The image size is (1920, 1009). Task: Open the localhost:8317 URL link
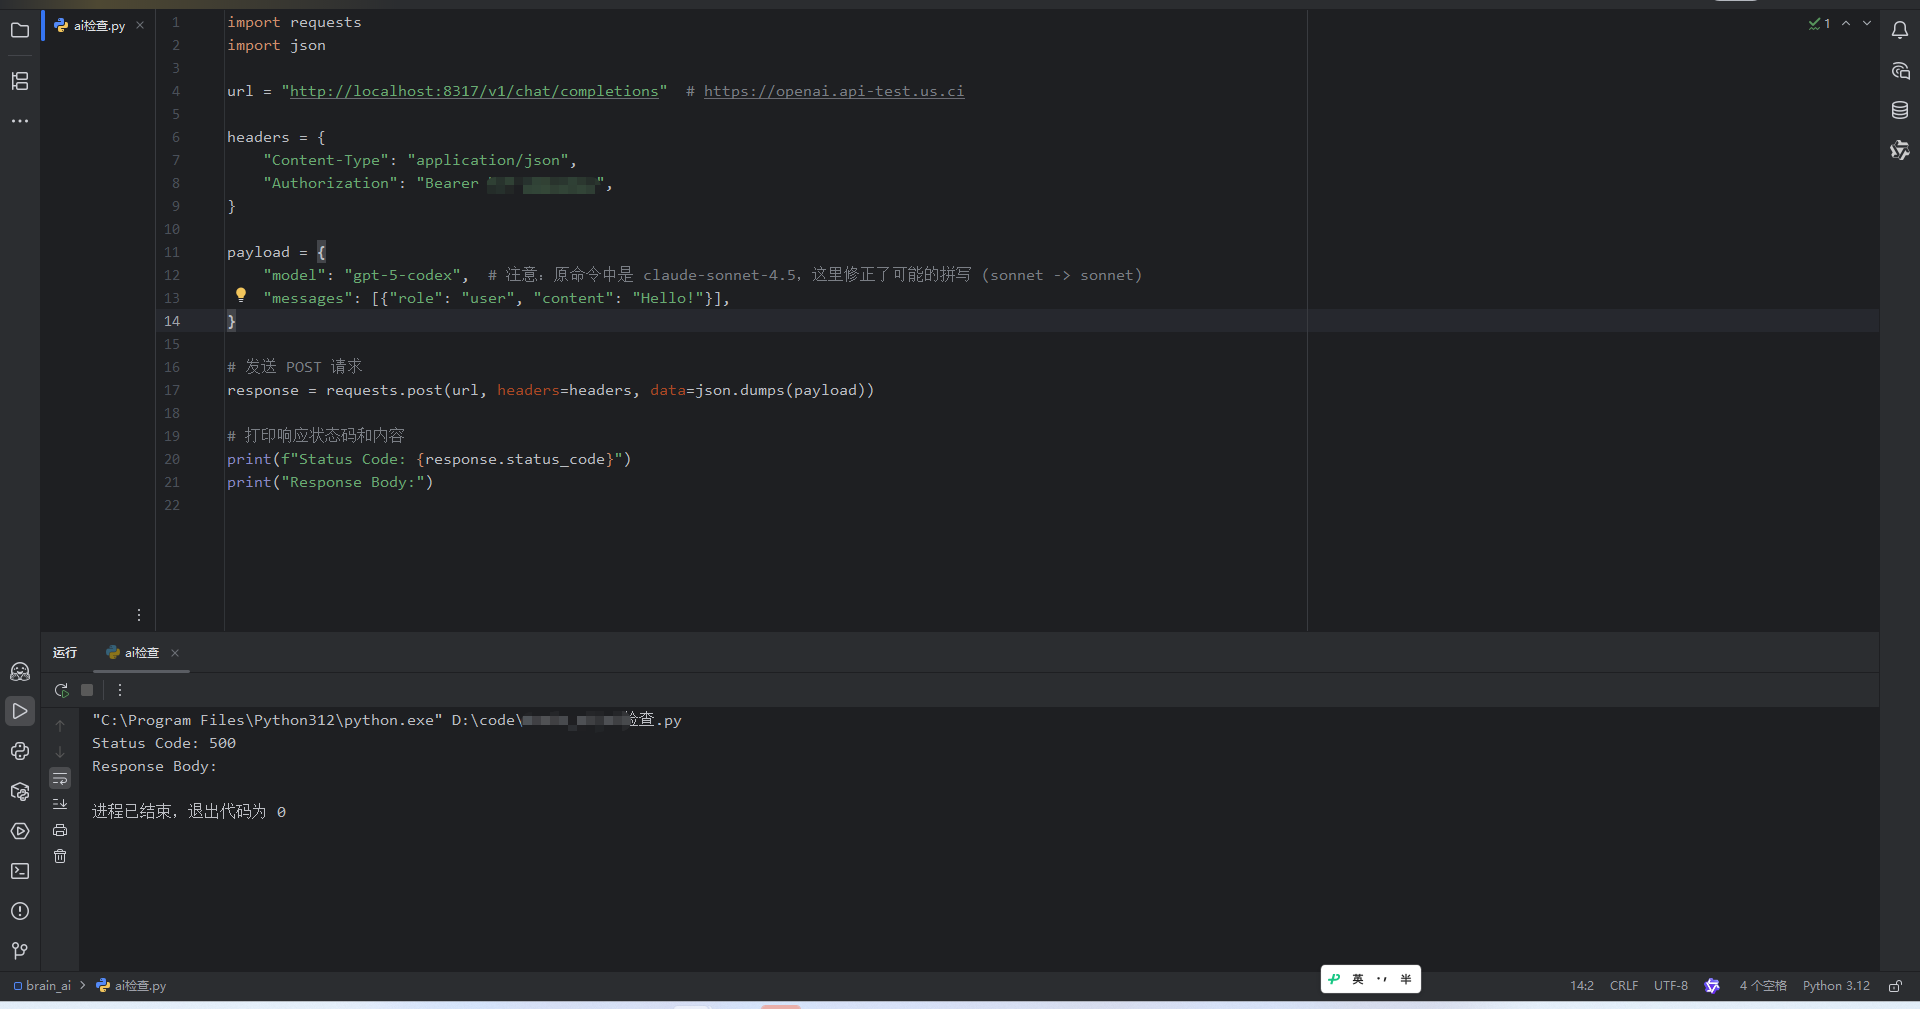[474, 91]
